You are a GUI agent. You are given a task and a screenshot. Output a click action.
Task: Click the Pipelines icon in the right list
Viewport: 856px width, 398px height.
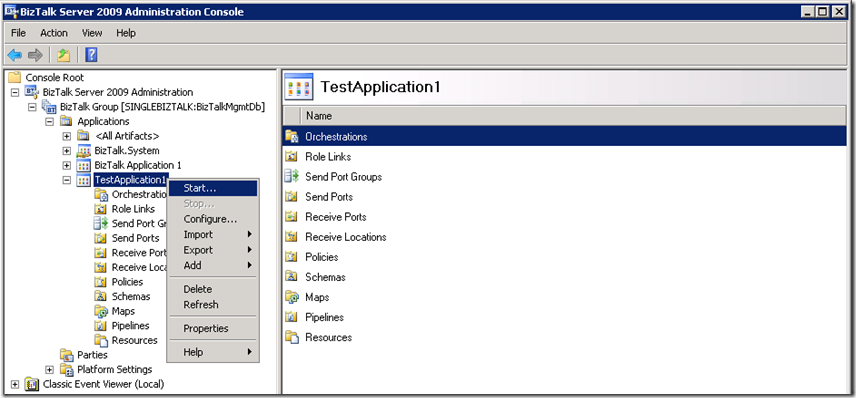tap(292, 317)
